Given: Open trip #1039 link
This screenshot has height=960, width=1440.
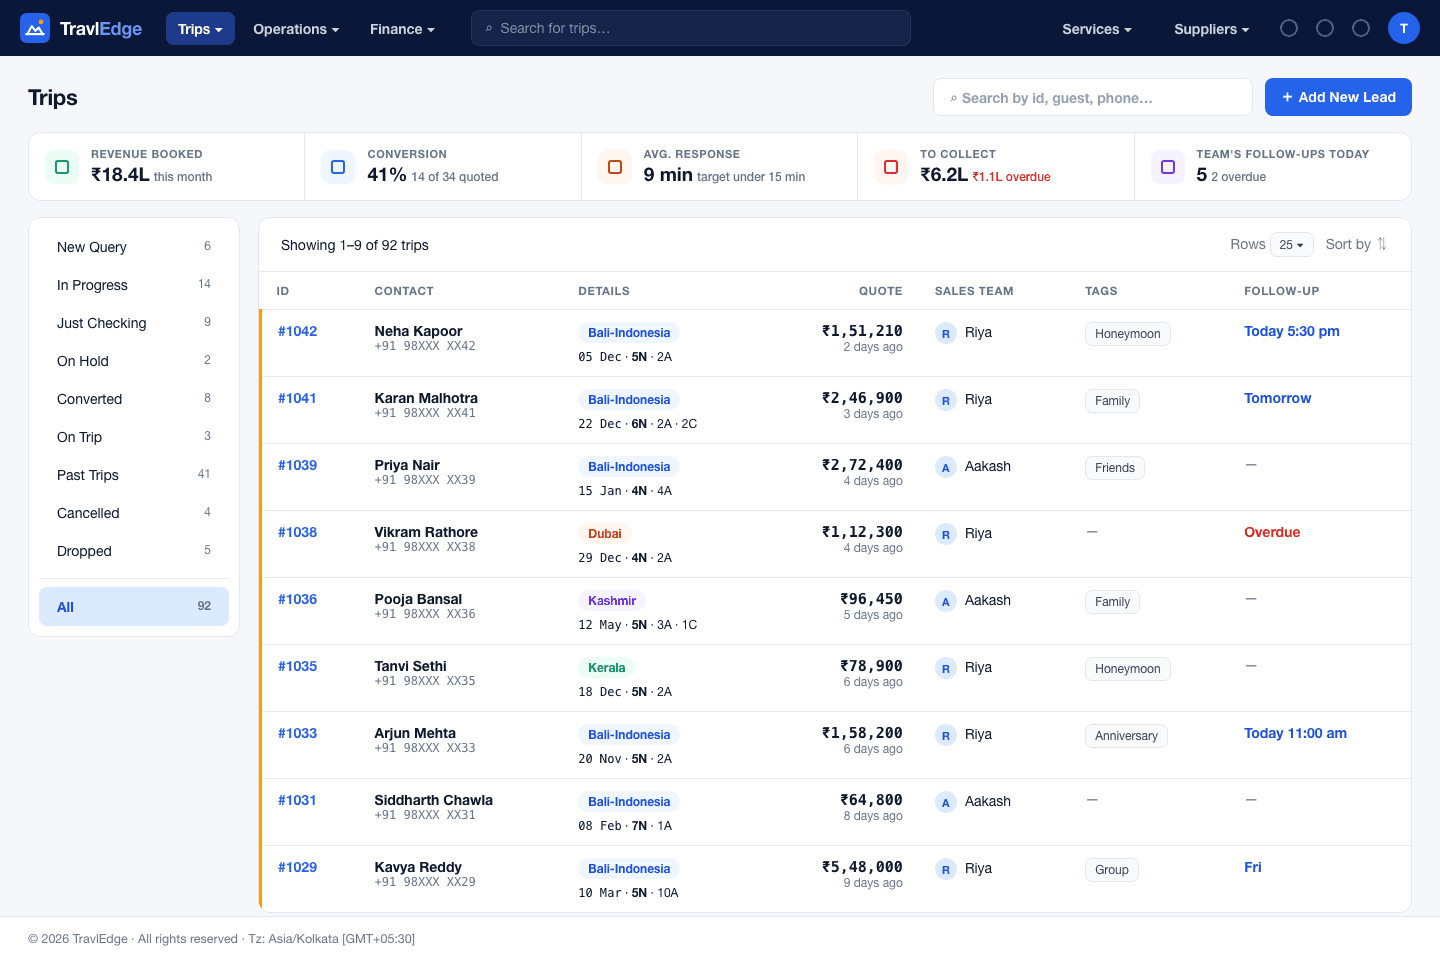Looking at the screenshot, I should pyautogui.click(x=297, y=465).
